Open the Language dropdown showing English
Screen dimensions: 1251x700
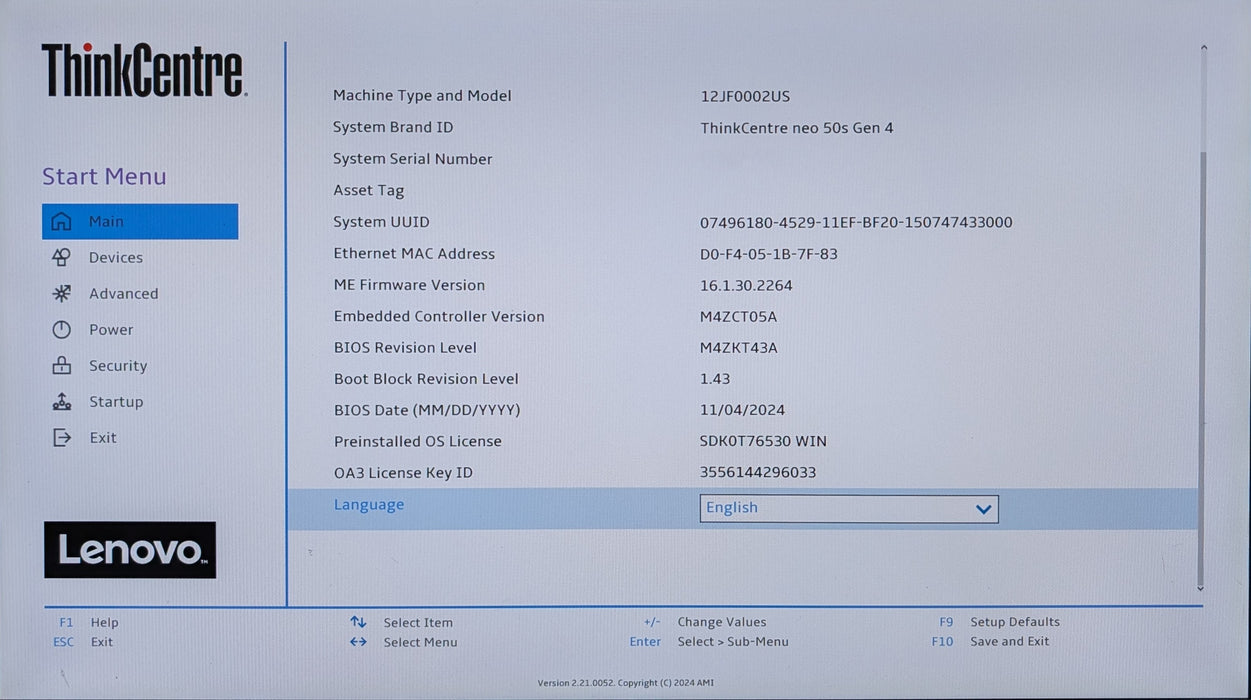click(849, 509)
